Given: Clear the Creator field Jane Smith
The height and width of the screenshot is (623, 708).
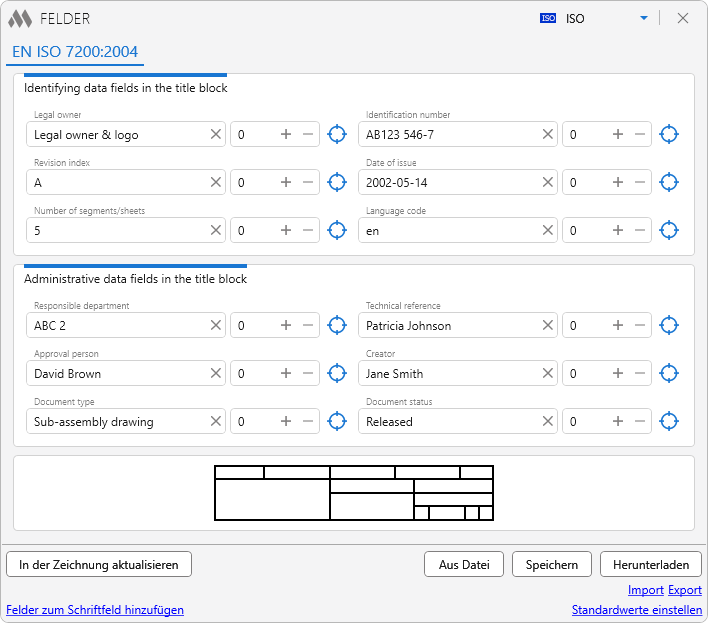Looking at the screenshot, I should [548, 374].
